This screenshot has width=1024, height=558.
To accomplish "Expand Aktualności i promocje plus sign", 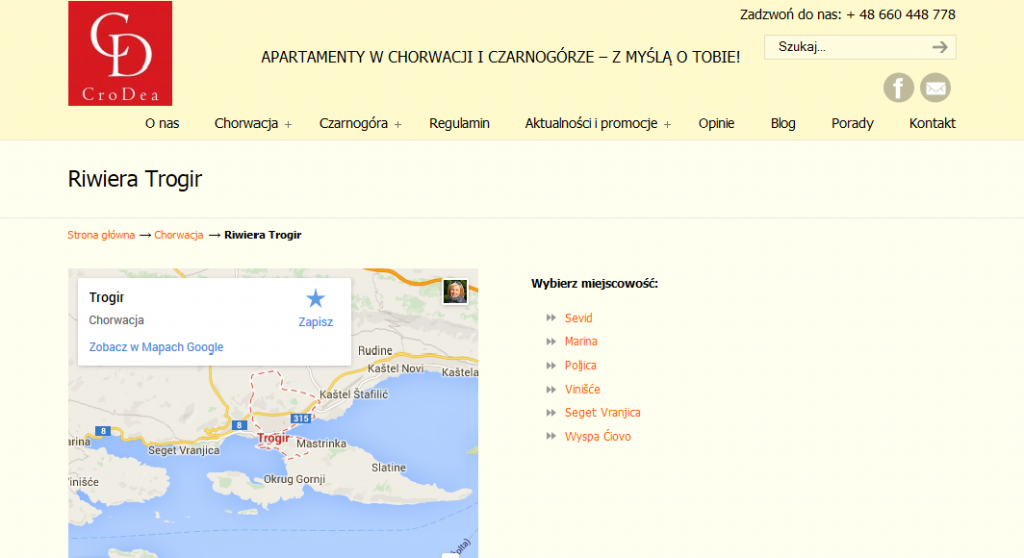I will (x=667, y=125).
